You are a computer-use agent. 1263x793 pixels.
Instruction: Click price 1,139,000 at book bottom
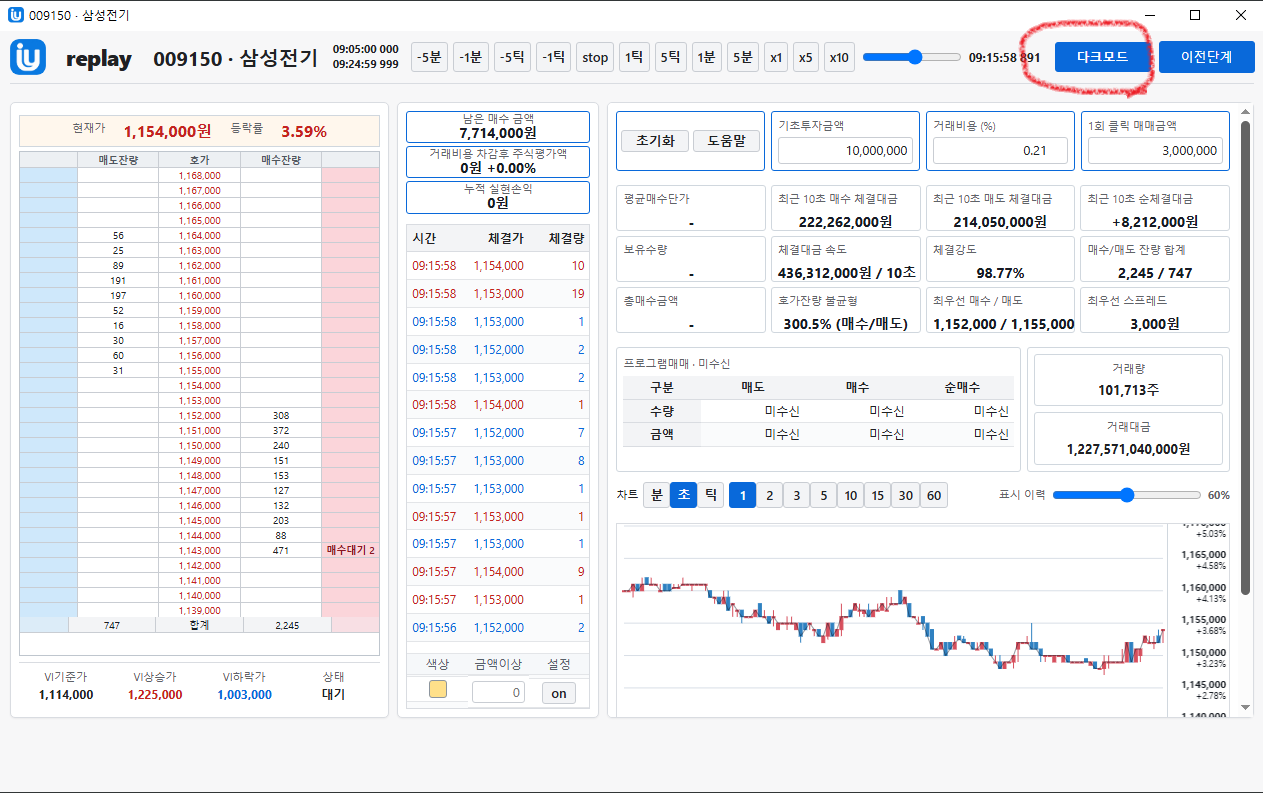pos(199,610)
